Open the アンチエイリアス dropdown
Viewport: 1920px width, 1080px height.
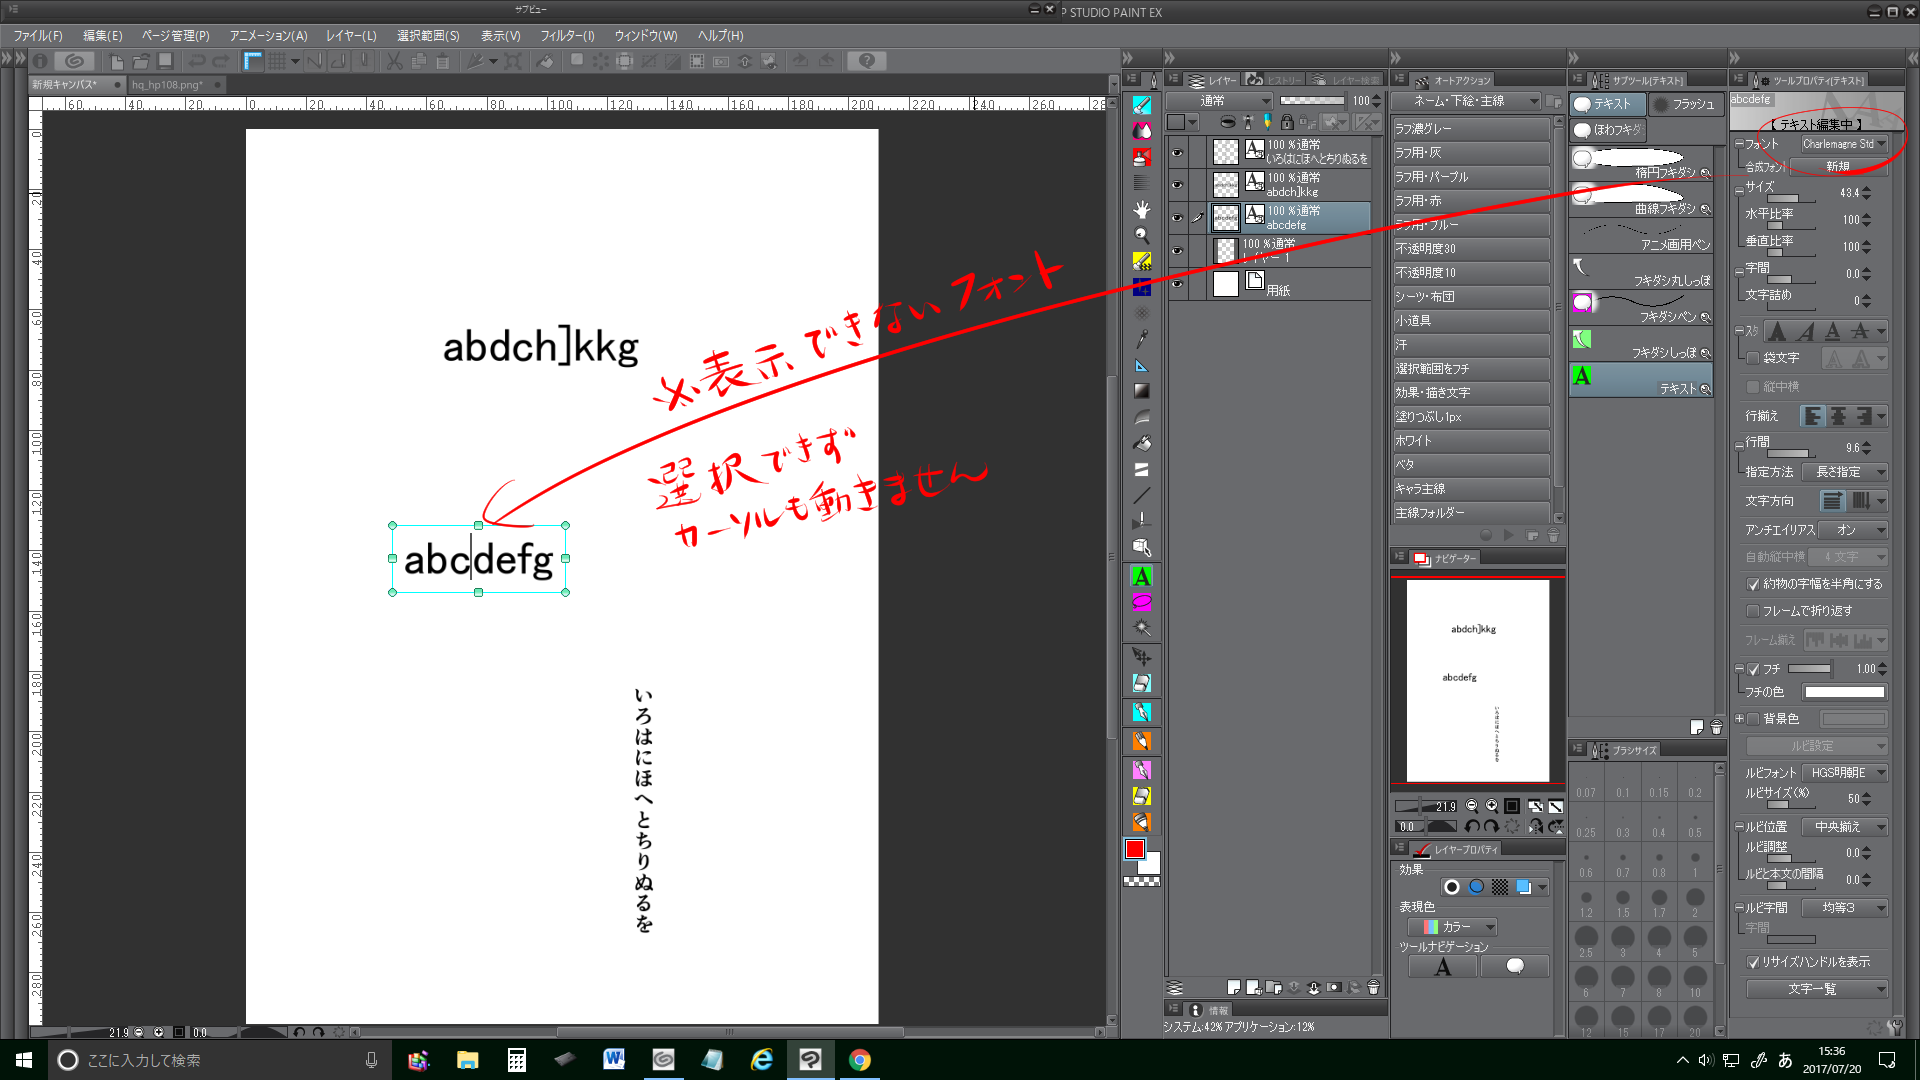click(x=1853, y=530)
